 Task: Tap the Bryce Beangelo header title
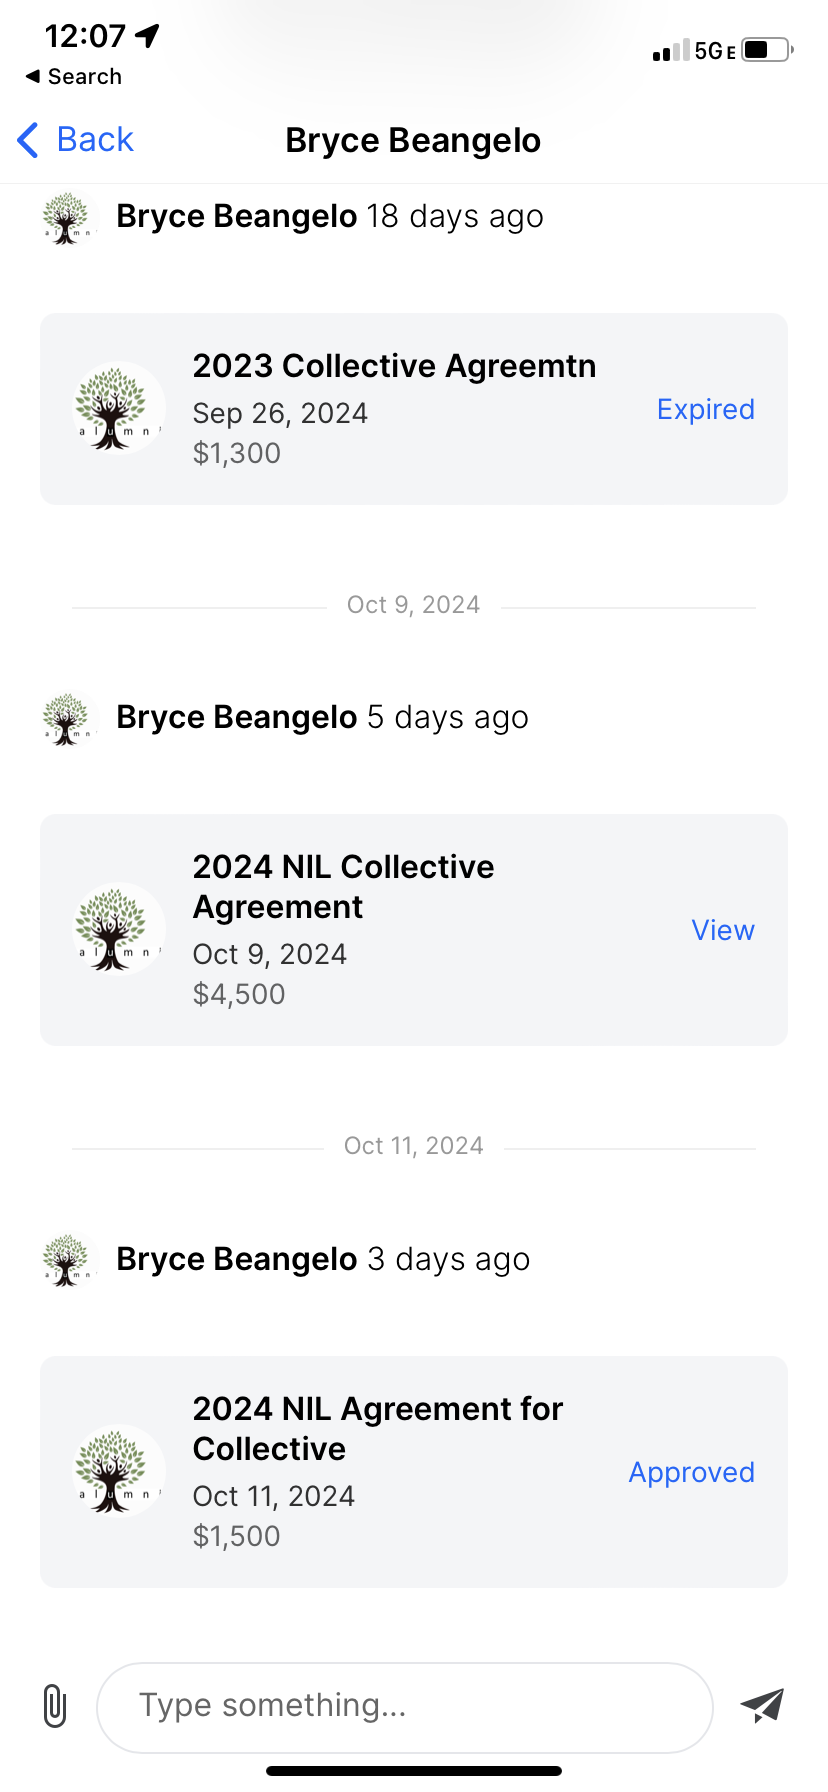[413, 141]
